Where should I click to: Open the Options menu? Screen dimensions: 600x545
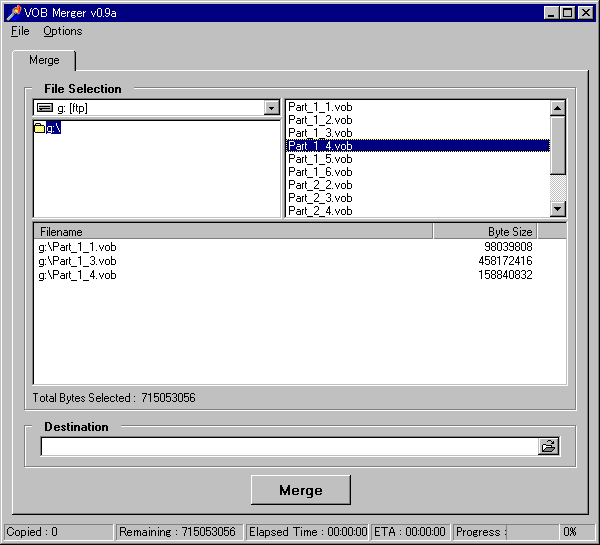click(62, 31)
